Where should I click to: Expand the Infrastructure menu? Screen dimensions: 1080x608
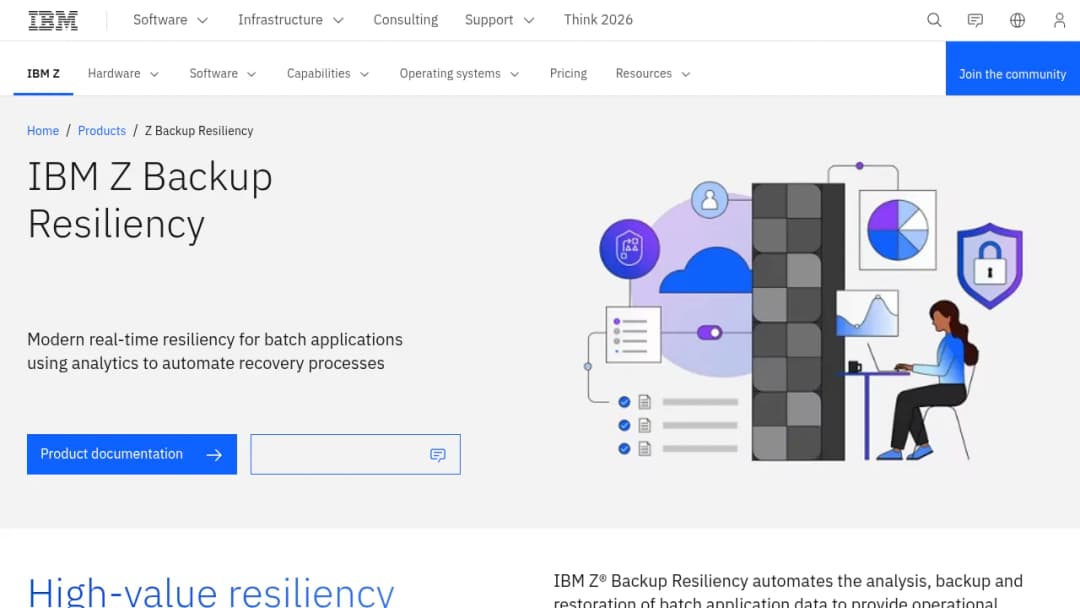[291, 20]
